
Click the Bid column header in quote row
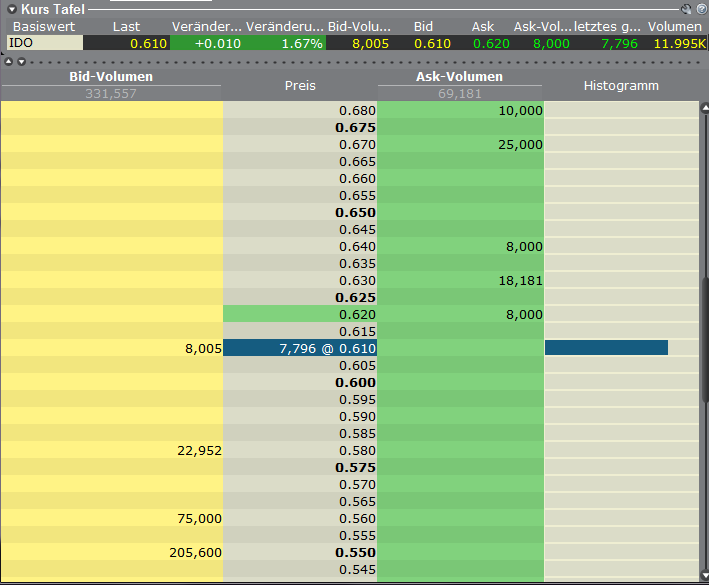423,27
